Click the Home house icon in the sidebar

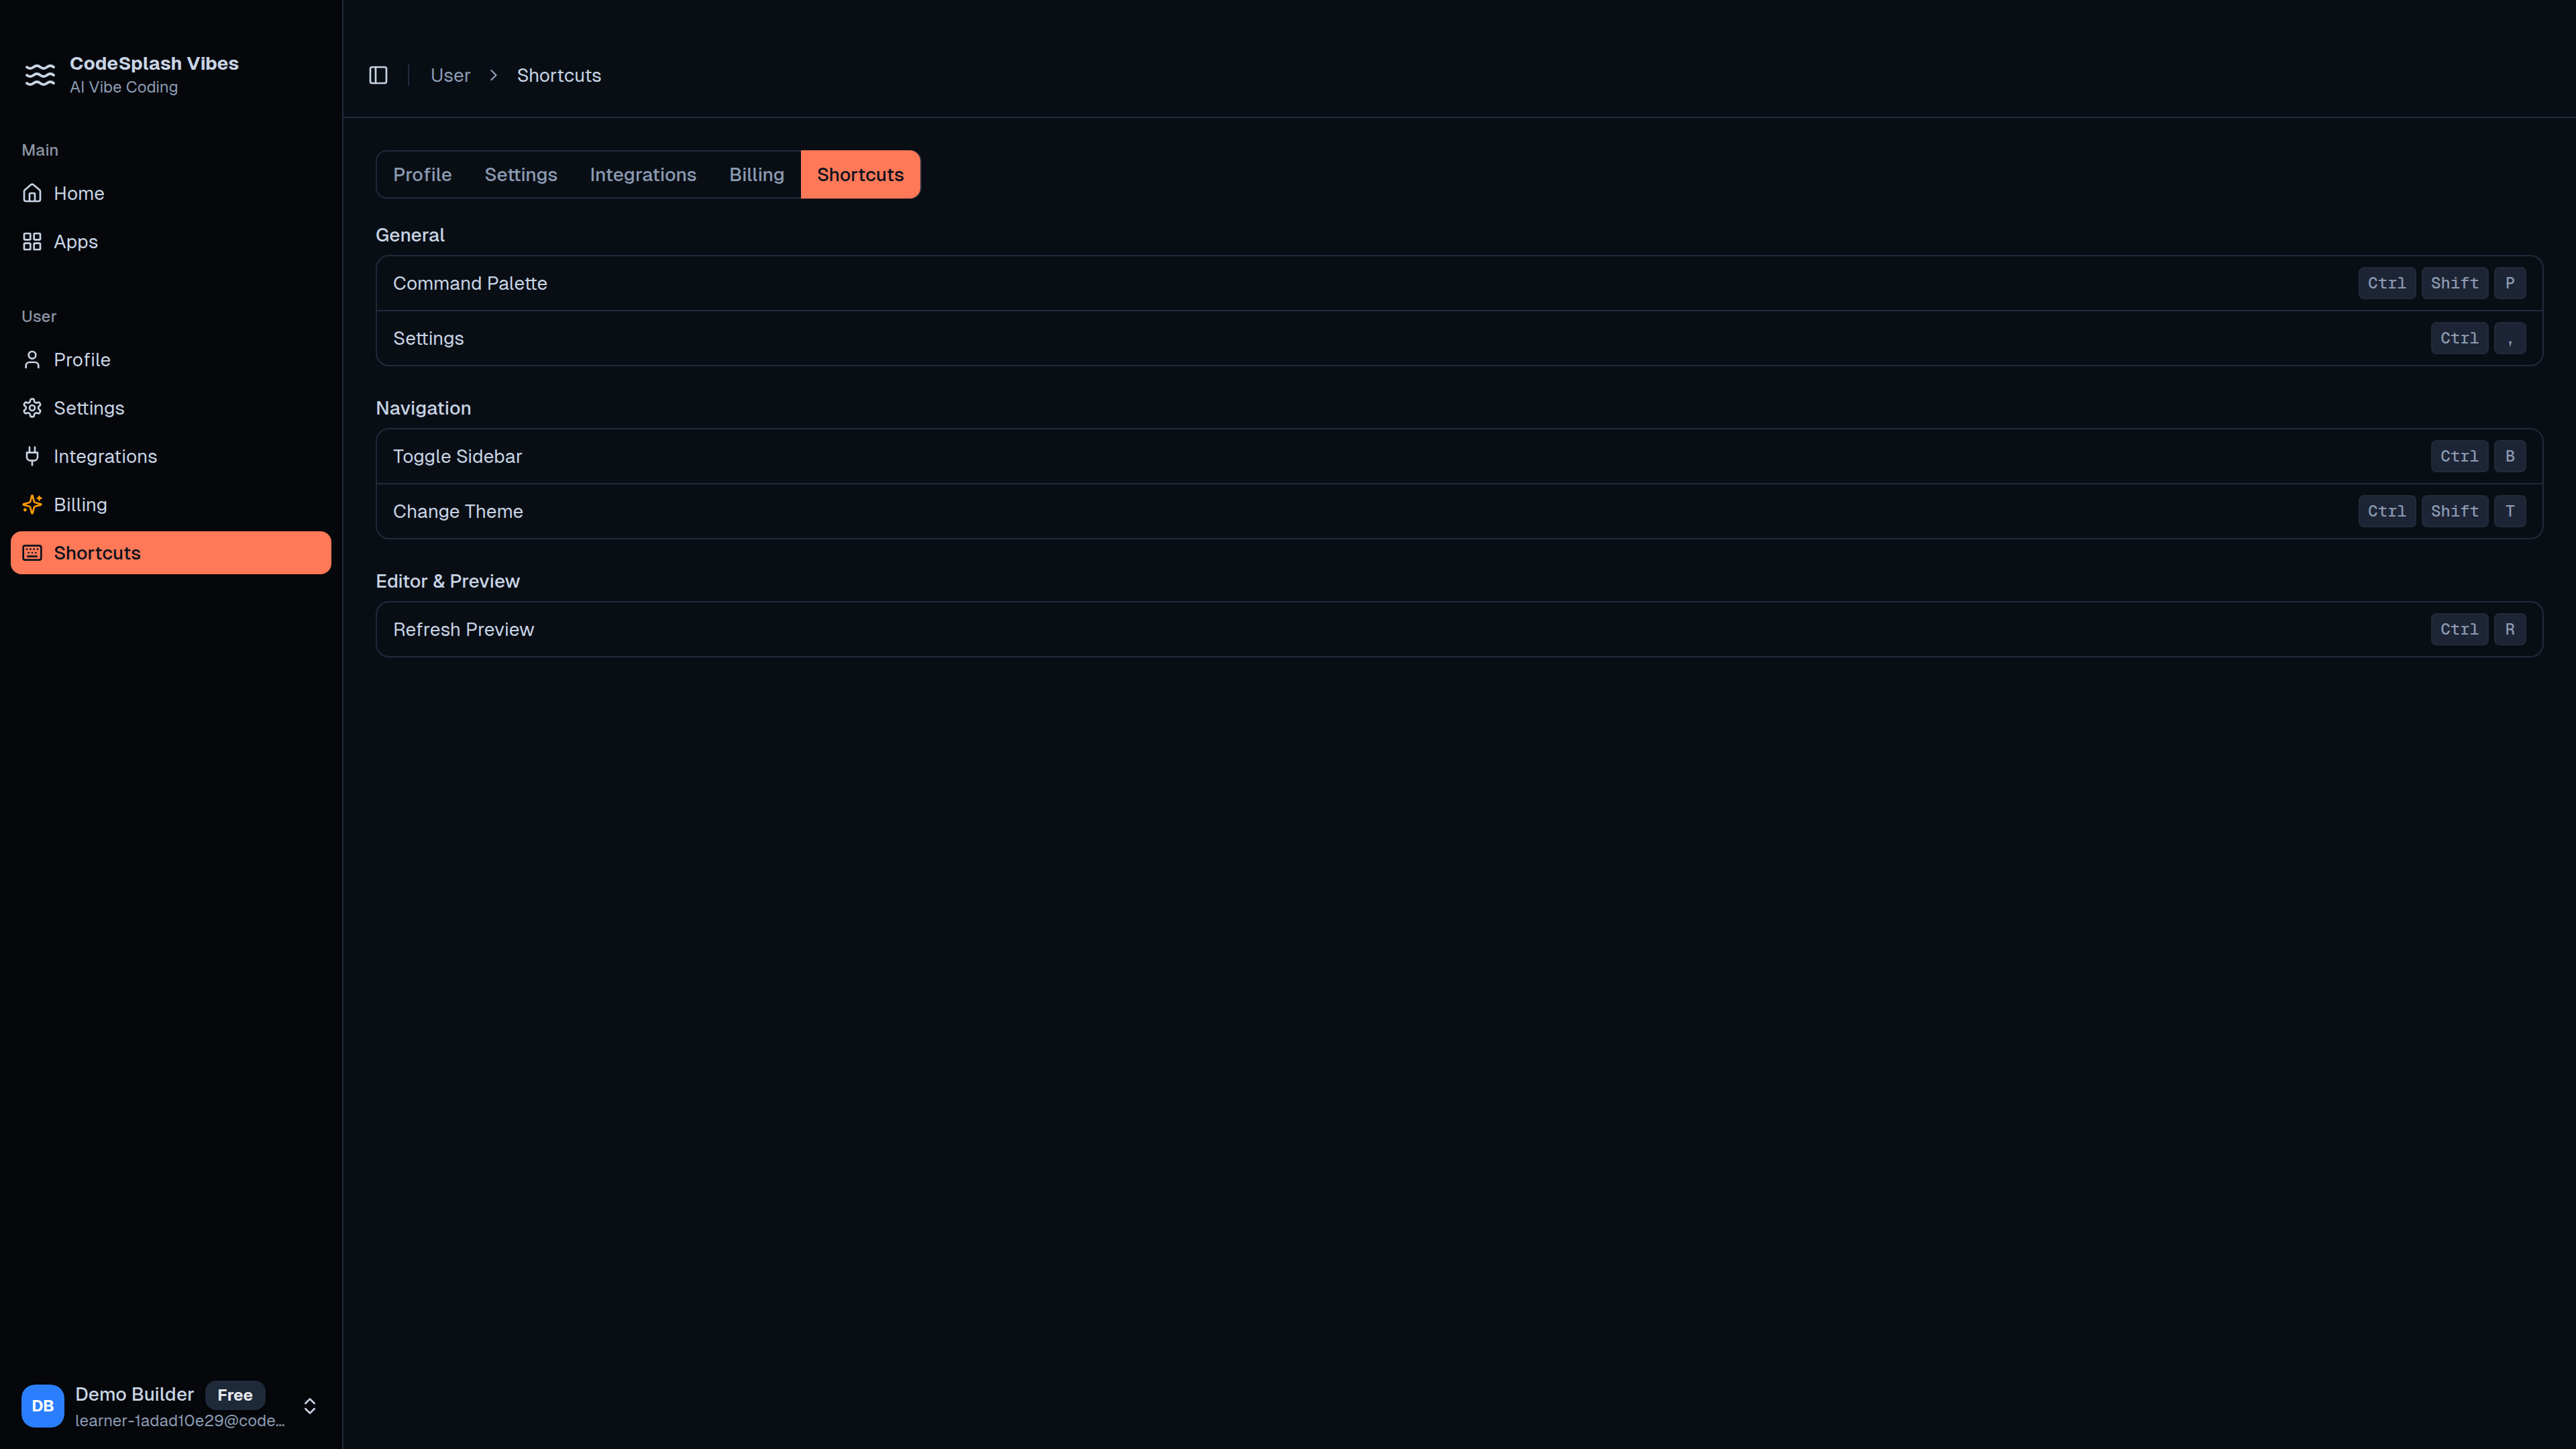click(x=32, y=193)
